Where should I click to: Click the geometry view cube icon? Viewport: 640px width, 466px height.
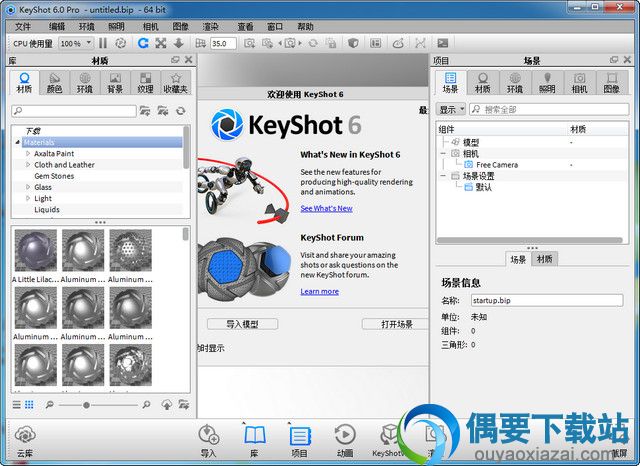coord(353,43)
